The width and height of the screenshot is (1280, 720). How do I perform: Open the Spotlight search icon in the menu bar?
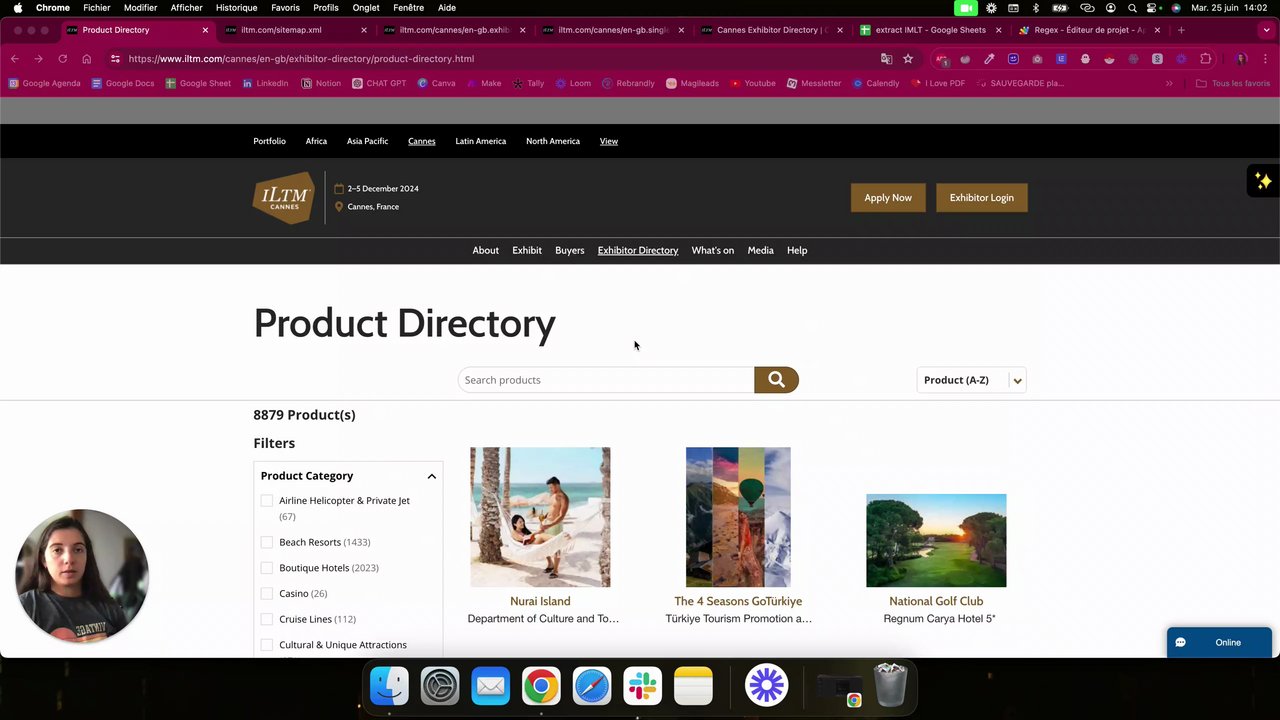coord(1132,8)
